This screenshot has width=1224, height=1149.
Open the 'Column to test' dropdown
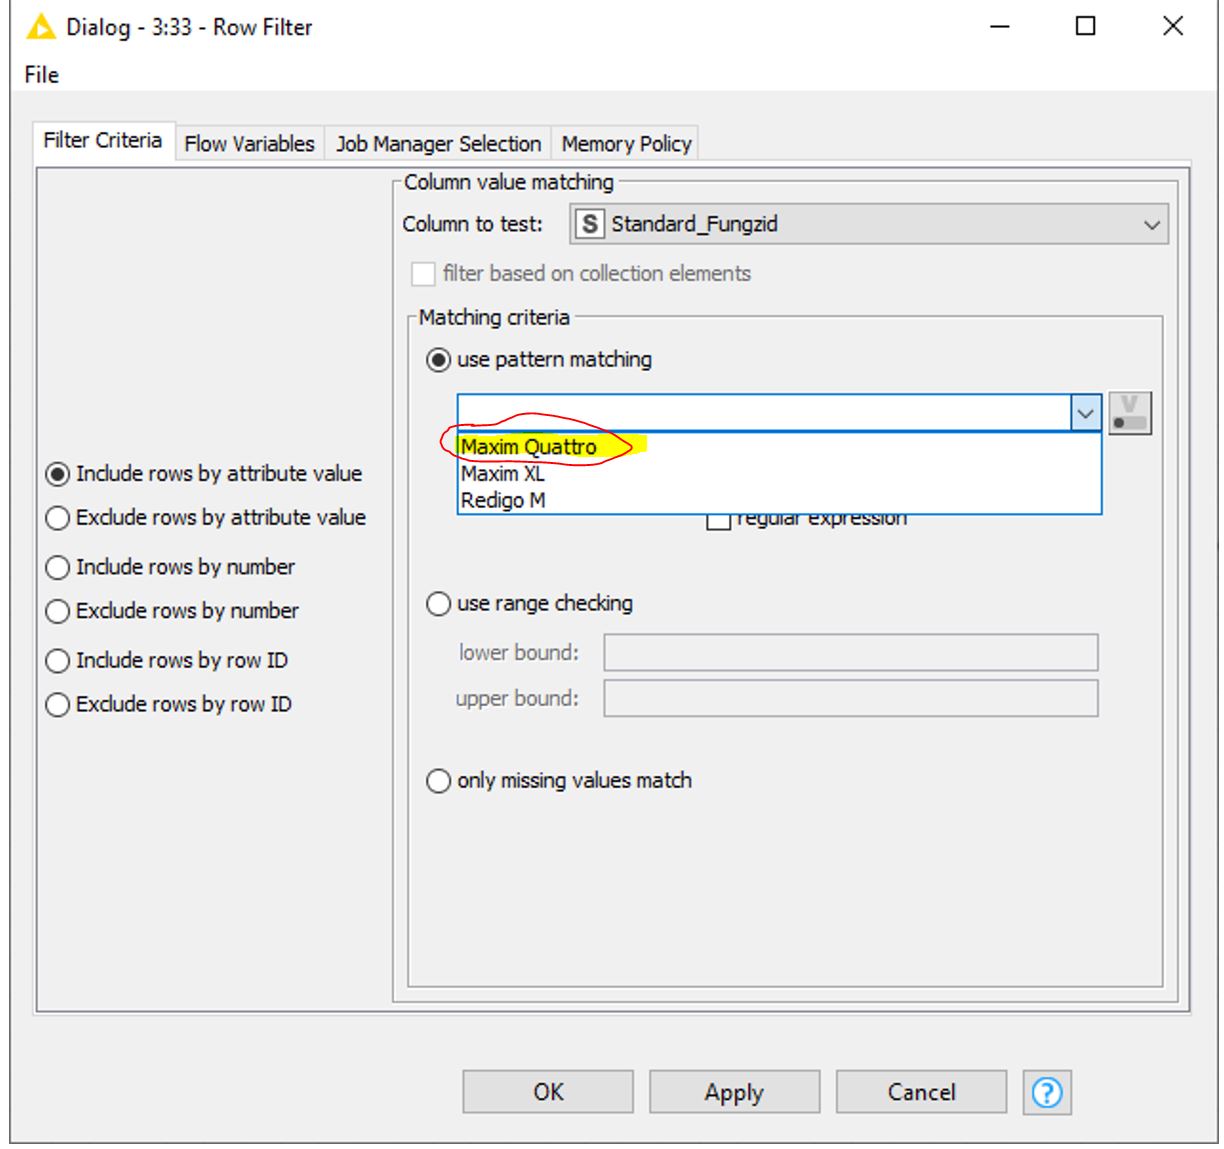[869, 225]
